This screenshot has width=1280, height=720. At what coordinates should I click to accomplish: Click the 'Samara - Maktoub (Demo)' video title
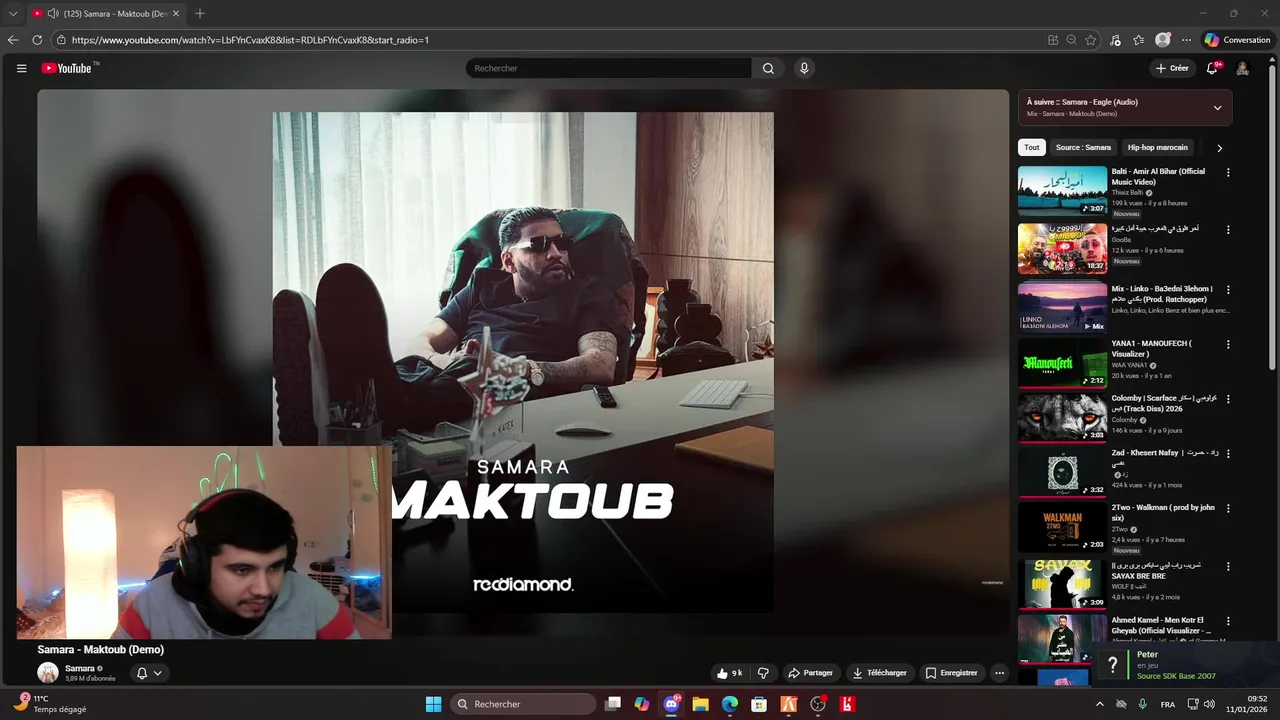[101, 649]
